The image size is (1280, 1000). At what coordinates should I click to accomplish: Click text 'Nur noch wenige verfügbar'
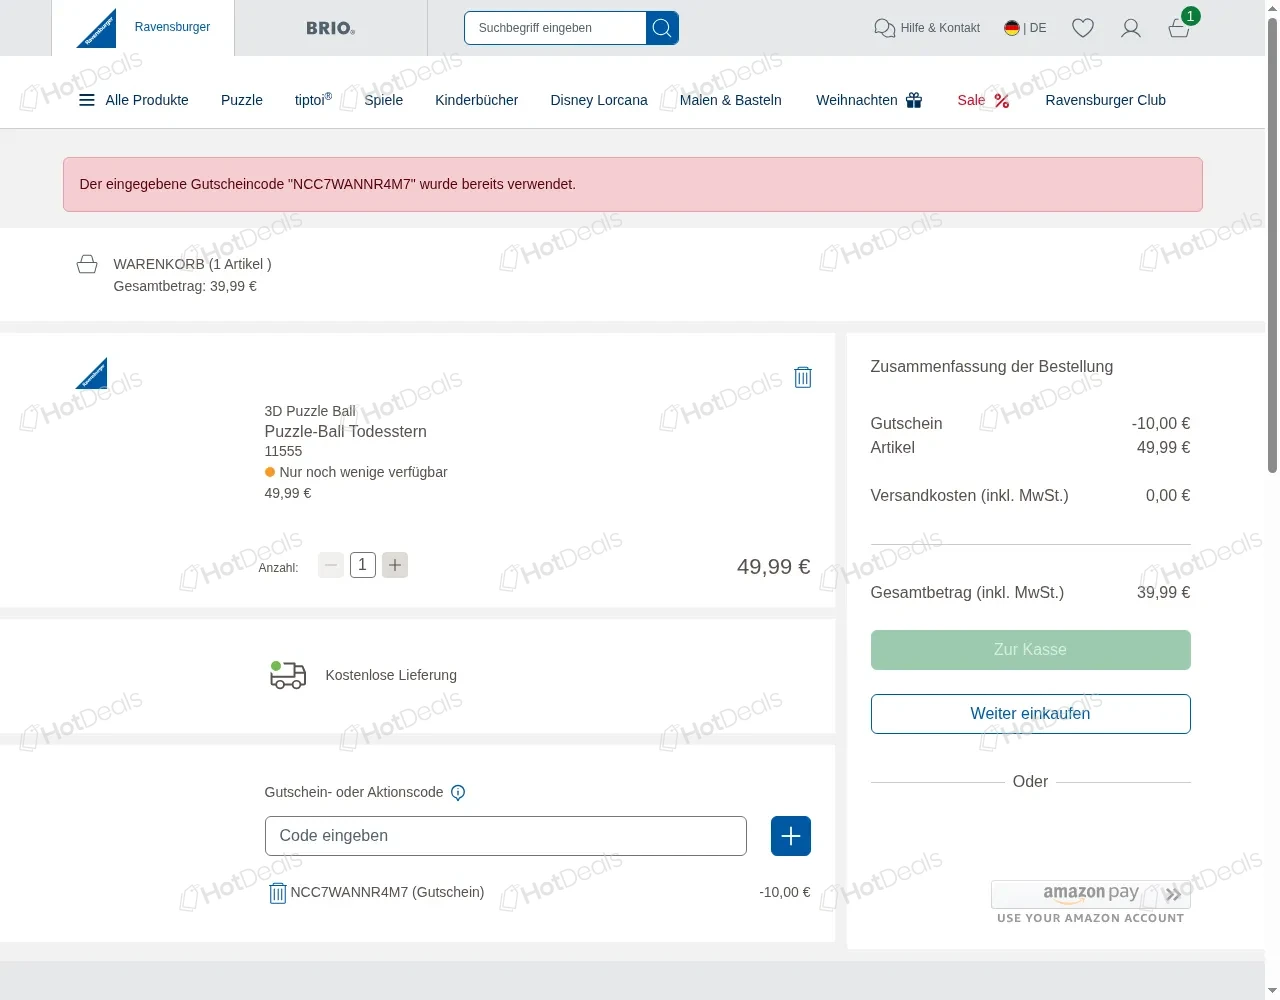pyautogui.click(x=363, y=472)
